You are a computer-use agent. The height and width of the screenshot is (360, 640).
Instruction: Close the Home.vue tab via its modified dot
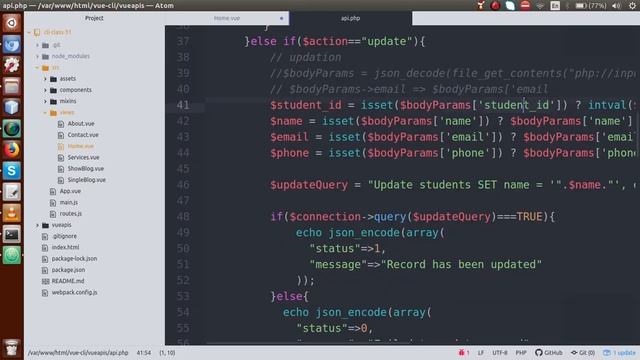point(282,18)
